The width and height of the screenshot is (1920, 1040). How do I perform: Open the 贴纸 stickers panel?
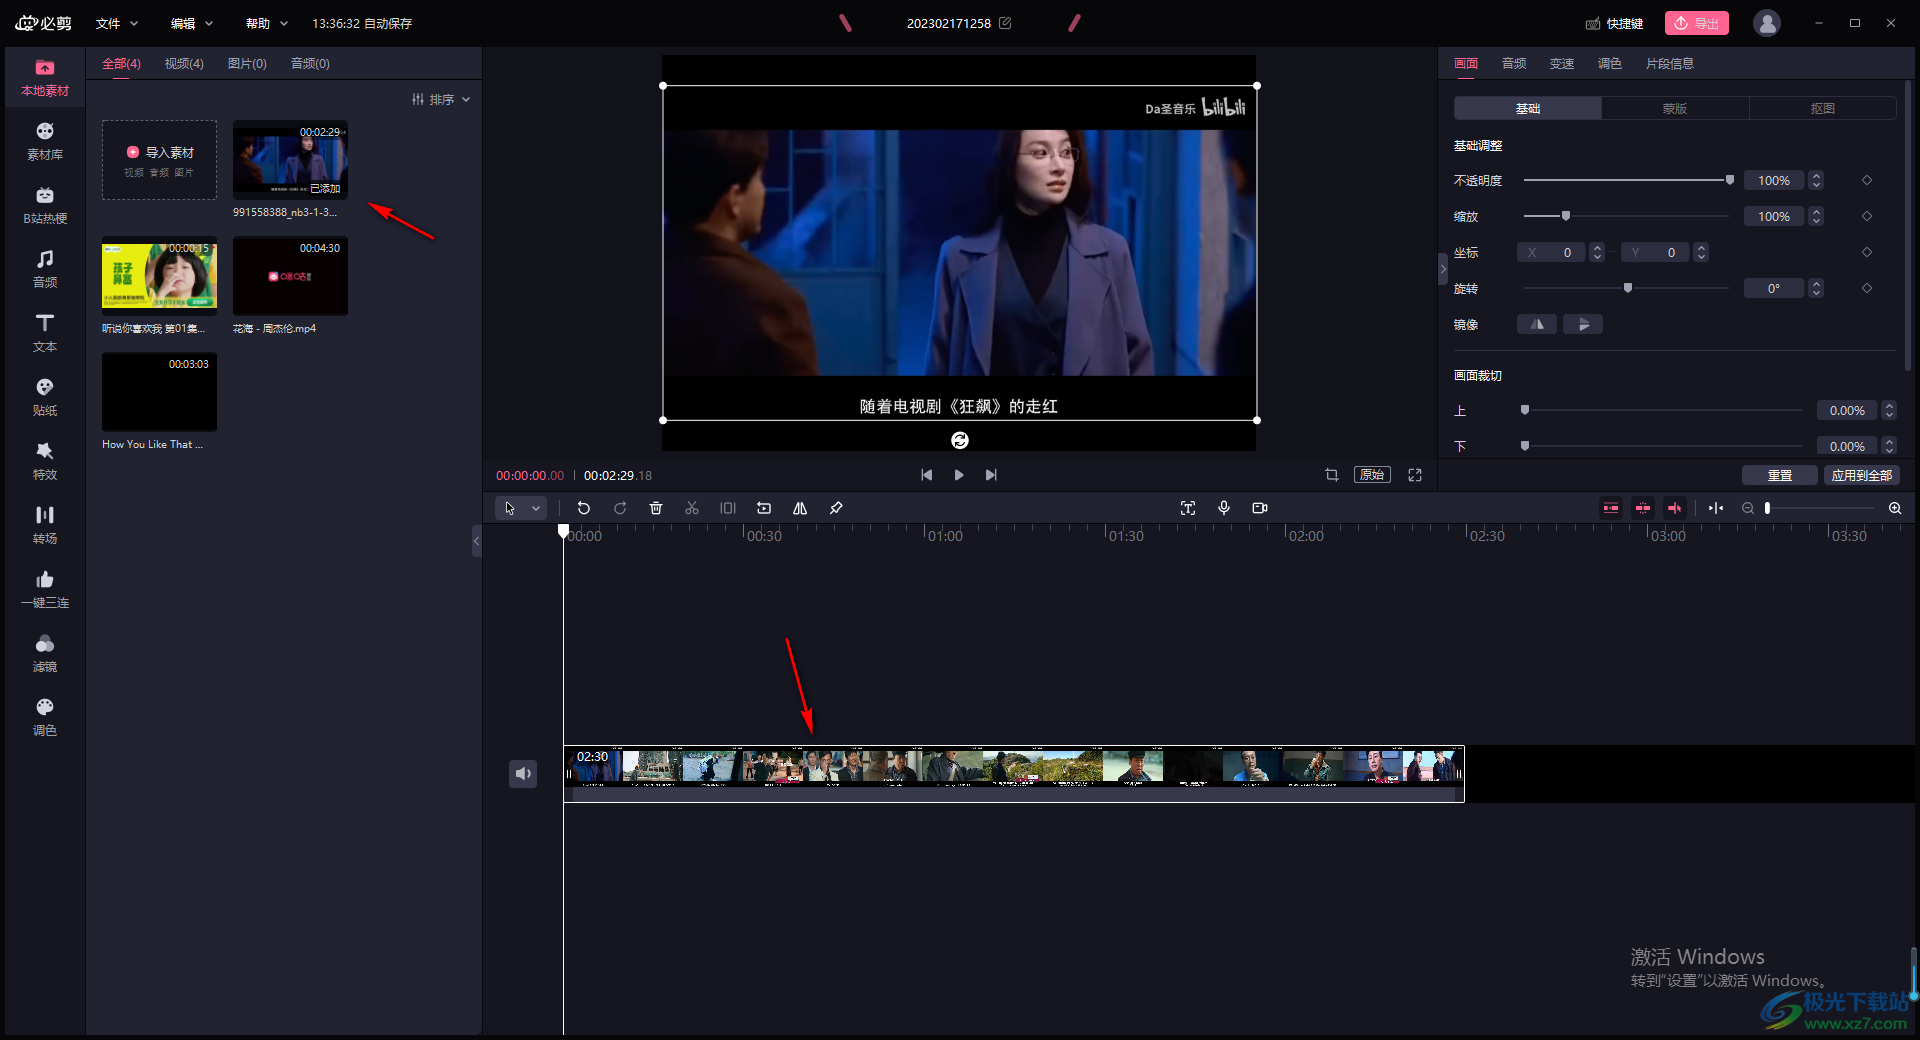(x=45, y=398)
